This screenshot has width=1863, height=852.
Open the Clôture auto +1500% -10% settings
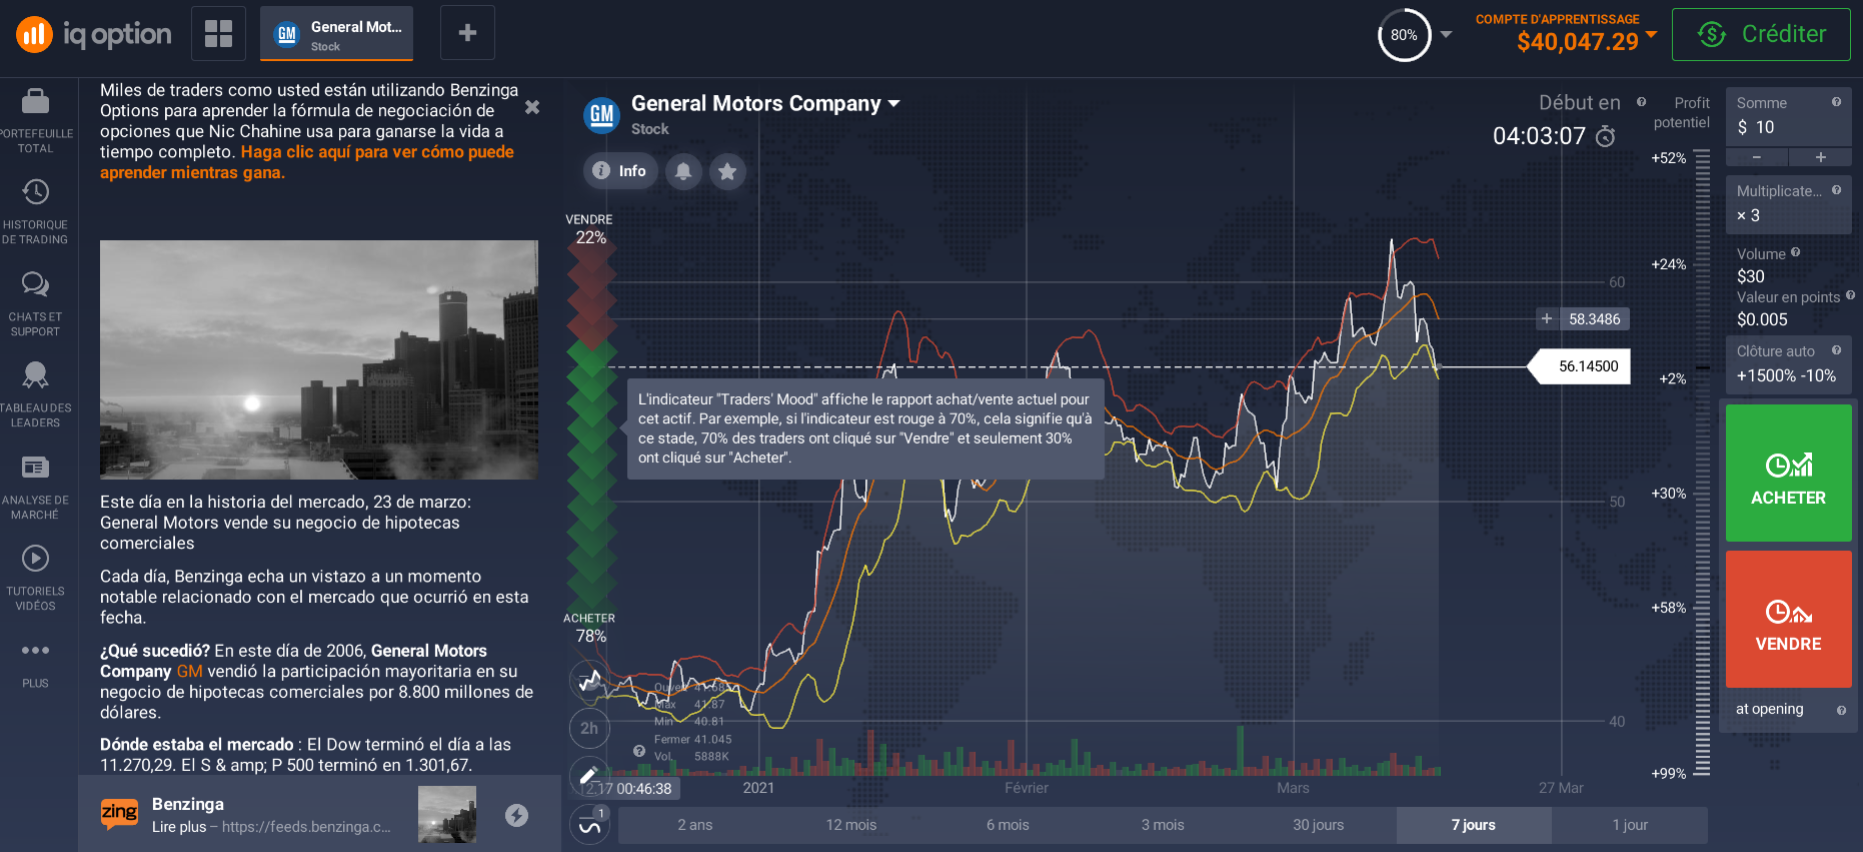coord(1789,365)
